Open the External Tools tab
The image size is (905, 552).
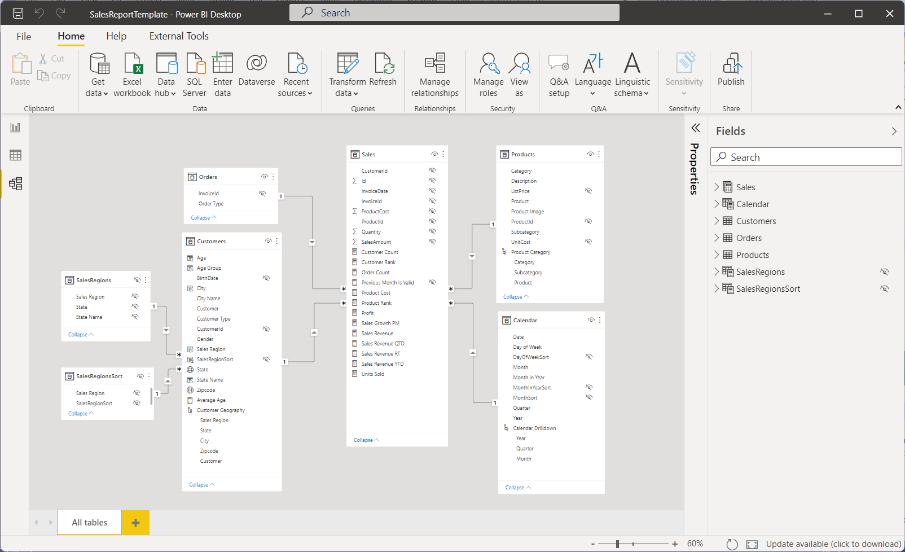(x=179, y=36)
